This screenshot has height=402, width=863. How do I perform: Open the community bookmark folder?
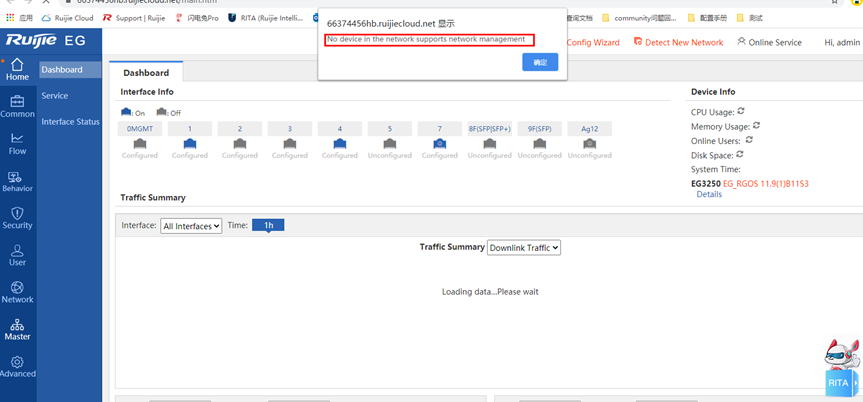coord(640,18)
